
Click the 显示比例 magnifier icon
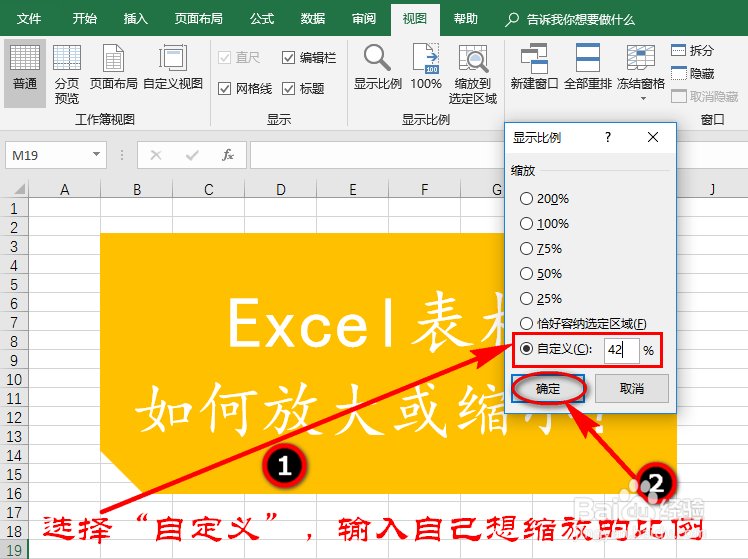[377, 58]
